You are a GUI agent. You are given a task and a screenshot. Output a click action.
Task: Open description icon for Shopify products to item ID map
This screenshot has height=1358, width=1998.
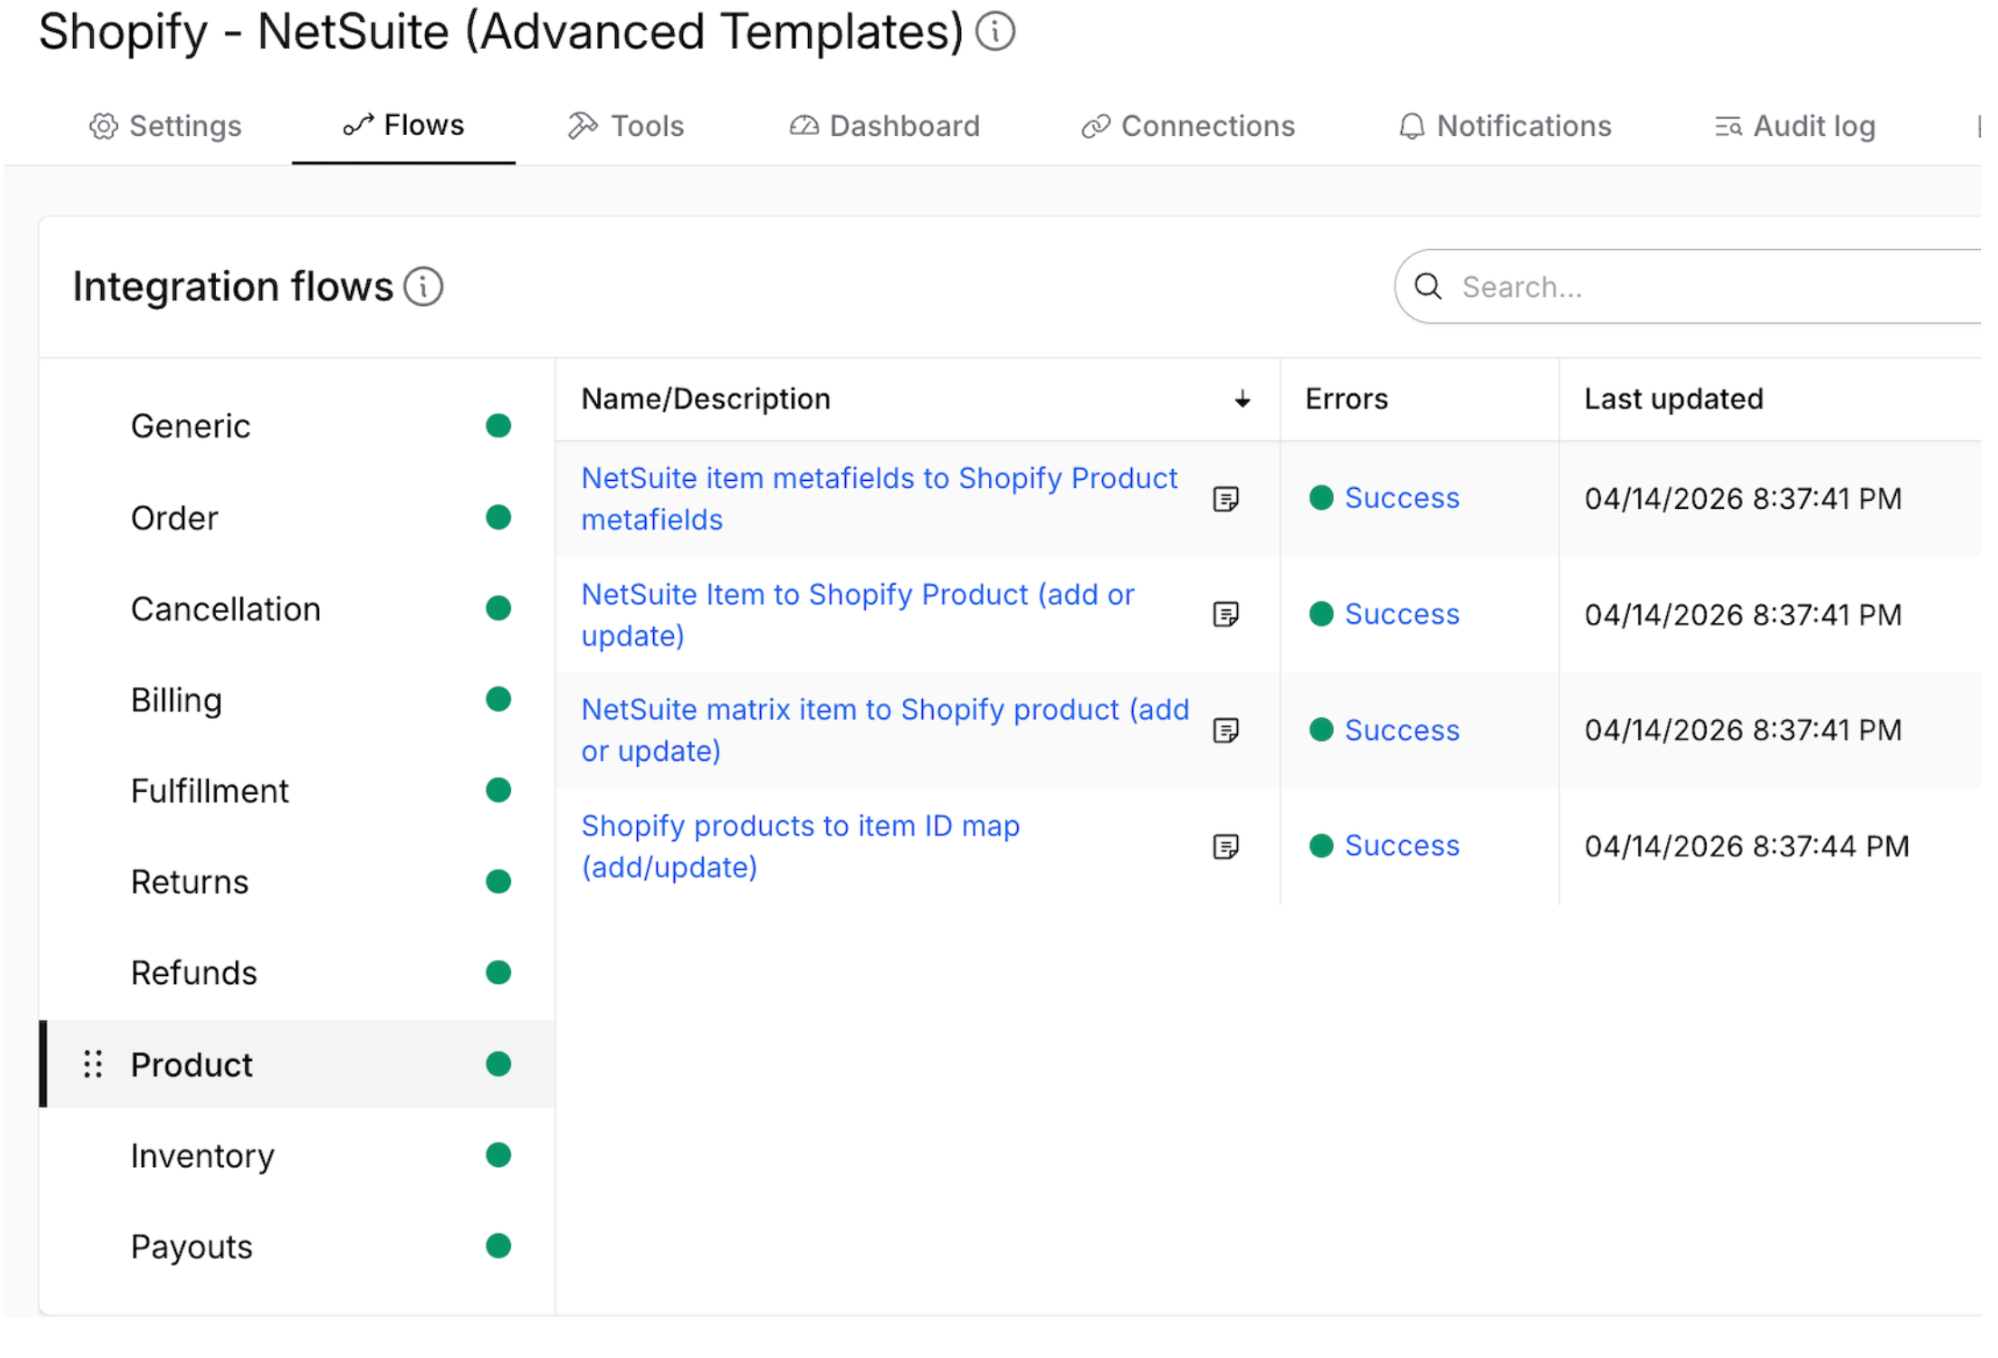[1226, 846]
